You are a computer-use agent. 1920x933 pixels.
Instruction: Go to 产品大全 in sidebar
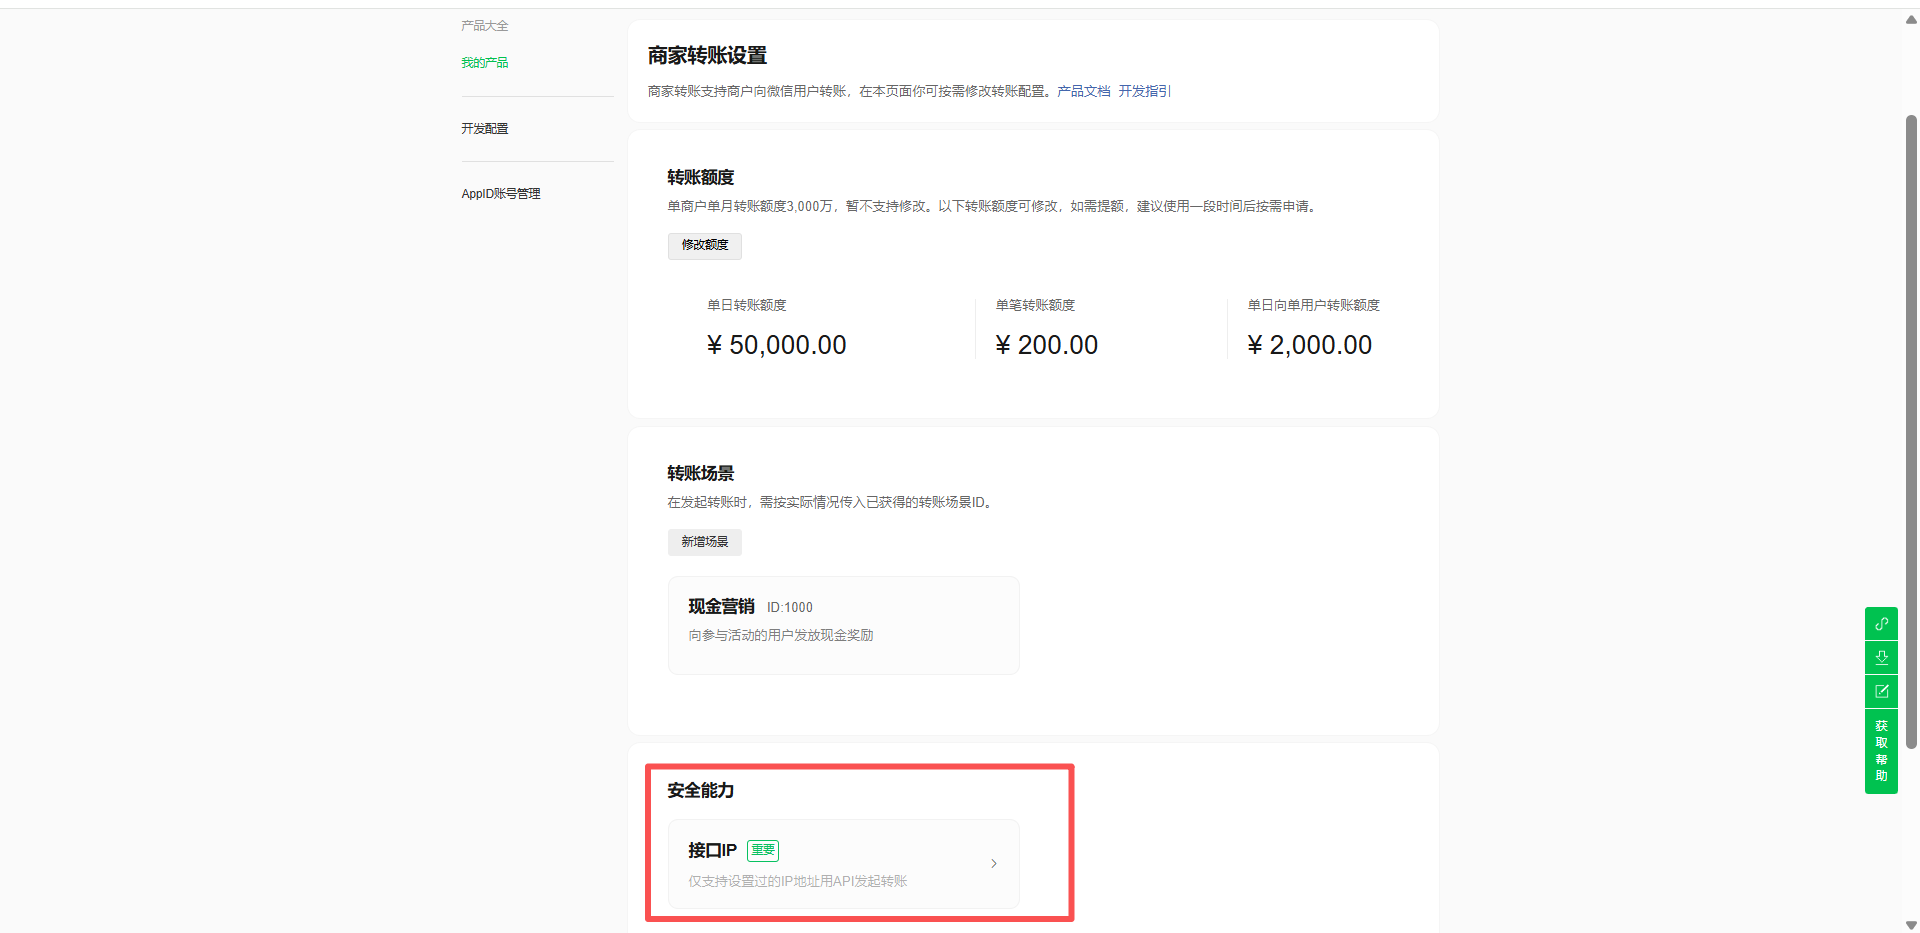tap(485, 26)
